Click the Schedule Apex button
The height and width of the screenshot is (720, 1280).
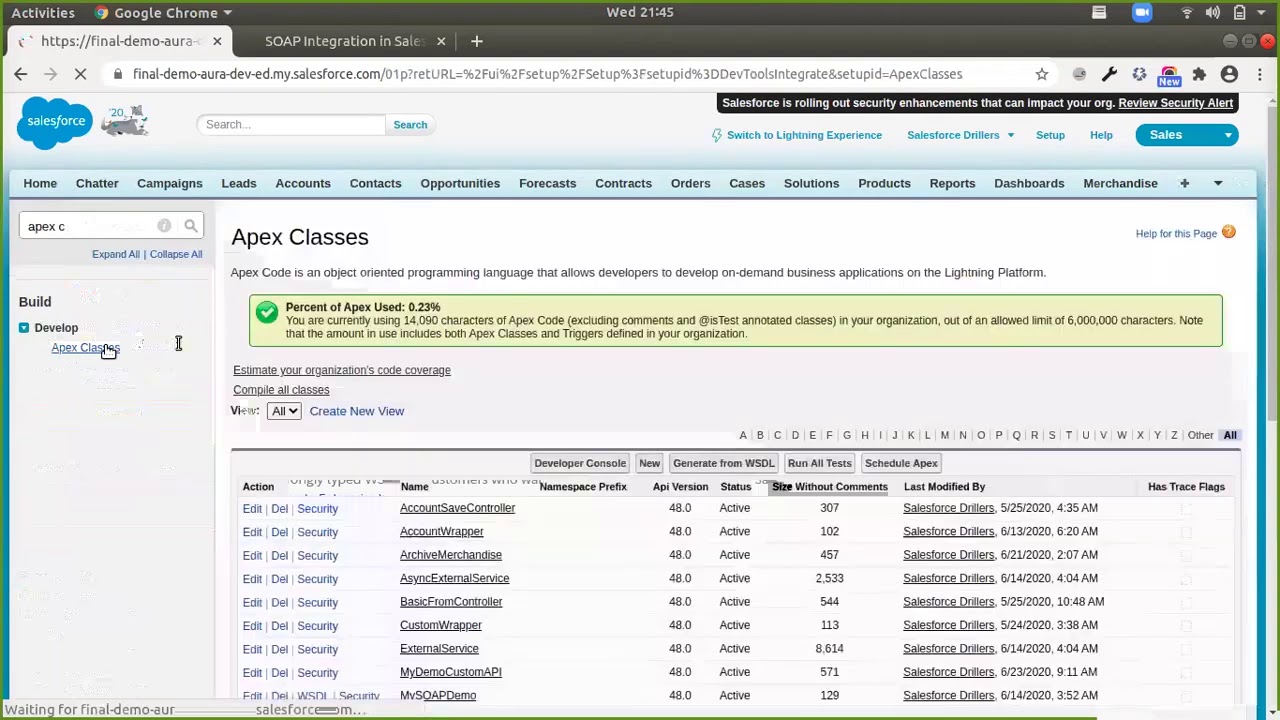(x=901, y=463)
